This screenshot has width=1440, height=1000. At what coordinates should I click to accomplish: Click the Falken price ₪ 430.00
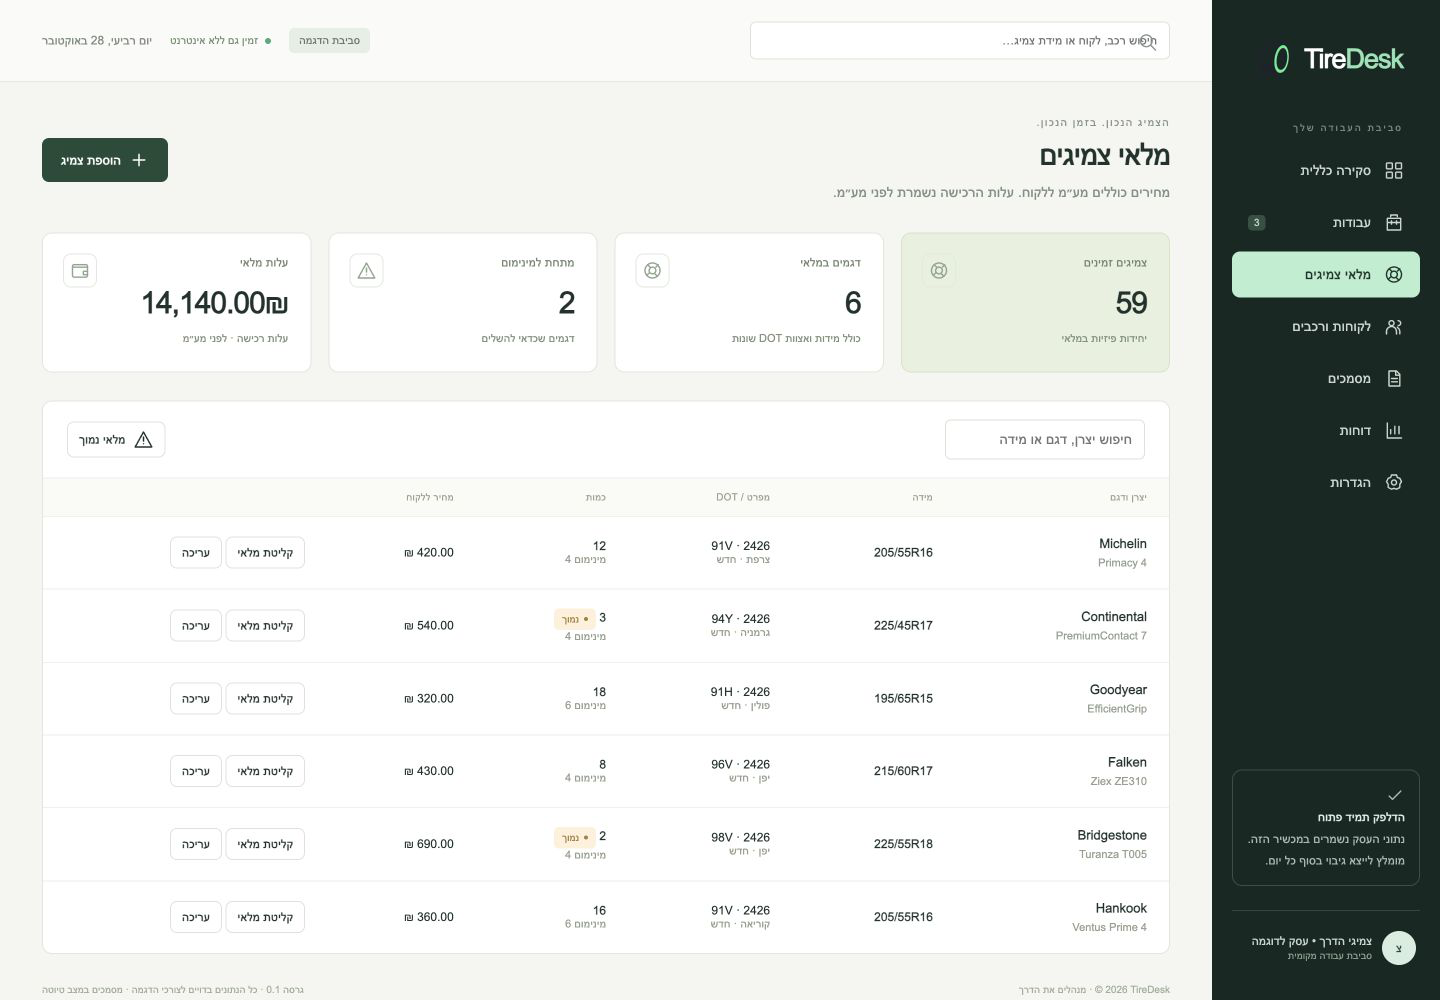pos(429,771)
